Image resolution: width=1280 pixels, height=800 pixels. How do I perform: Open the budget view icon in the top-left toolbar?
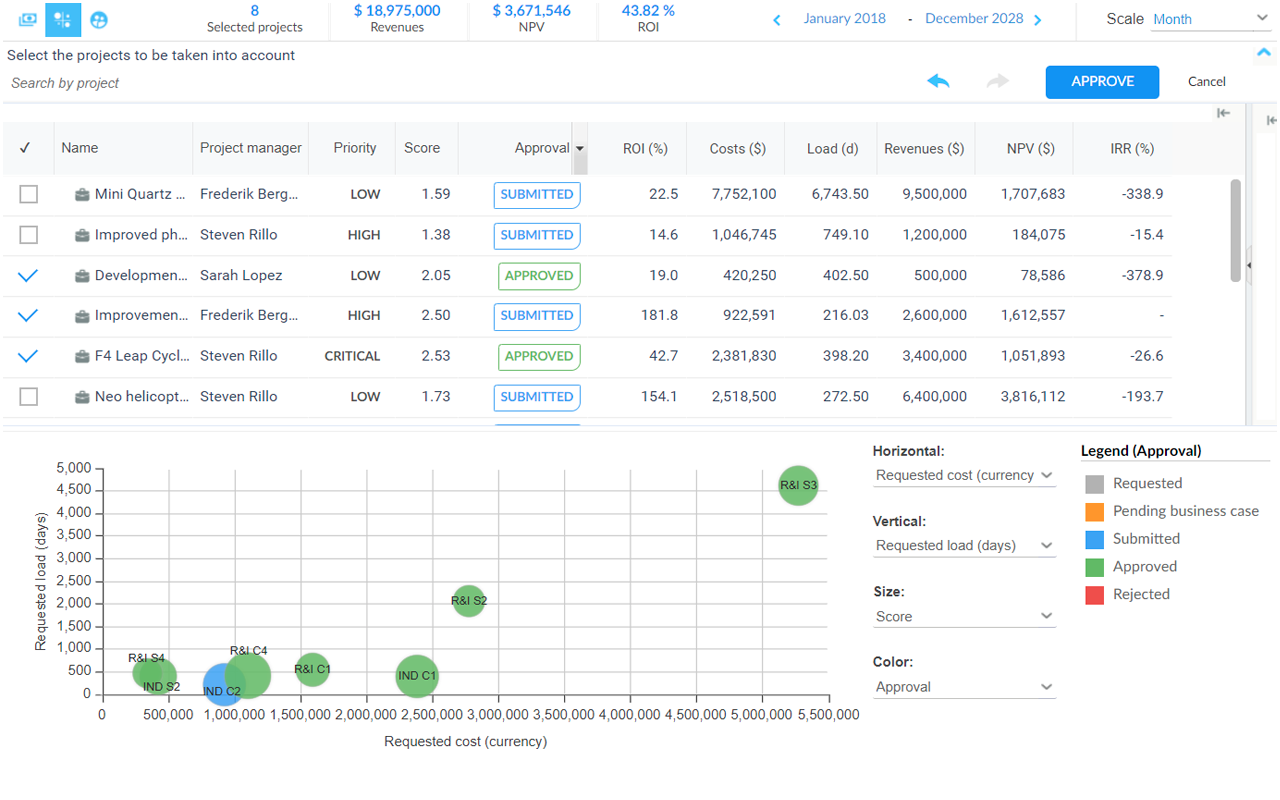tap(27, 19)
